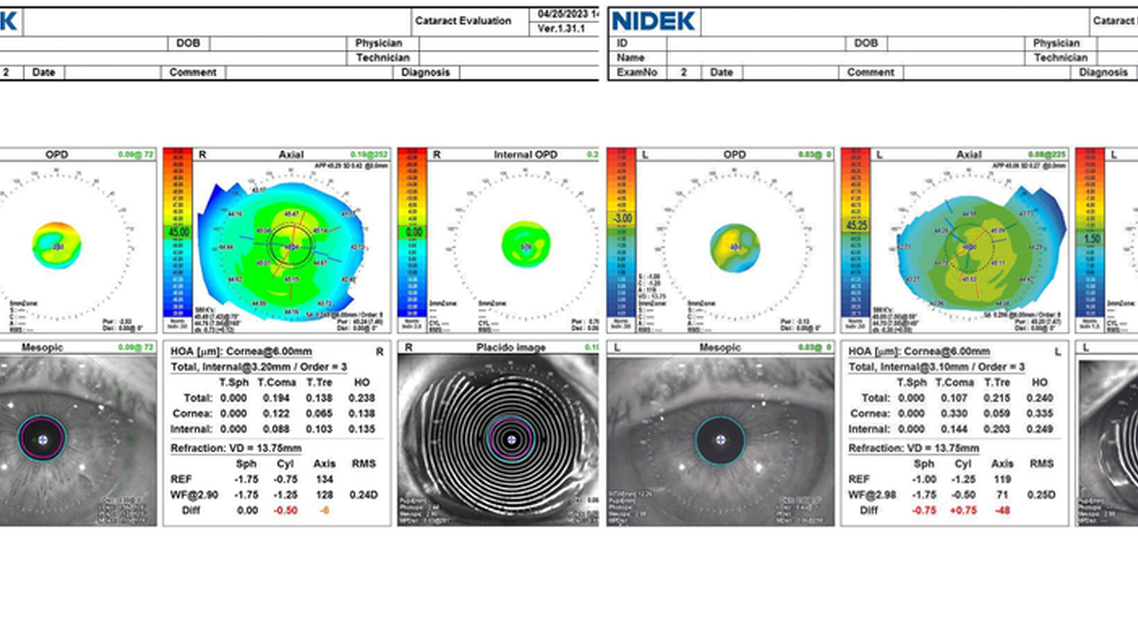Click the ID input field
The image size is (1138, 640).
click(x=756, y=43)
